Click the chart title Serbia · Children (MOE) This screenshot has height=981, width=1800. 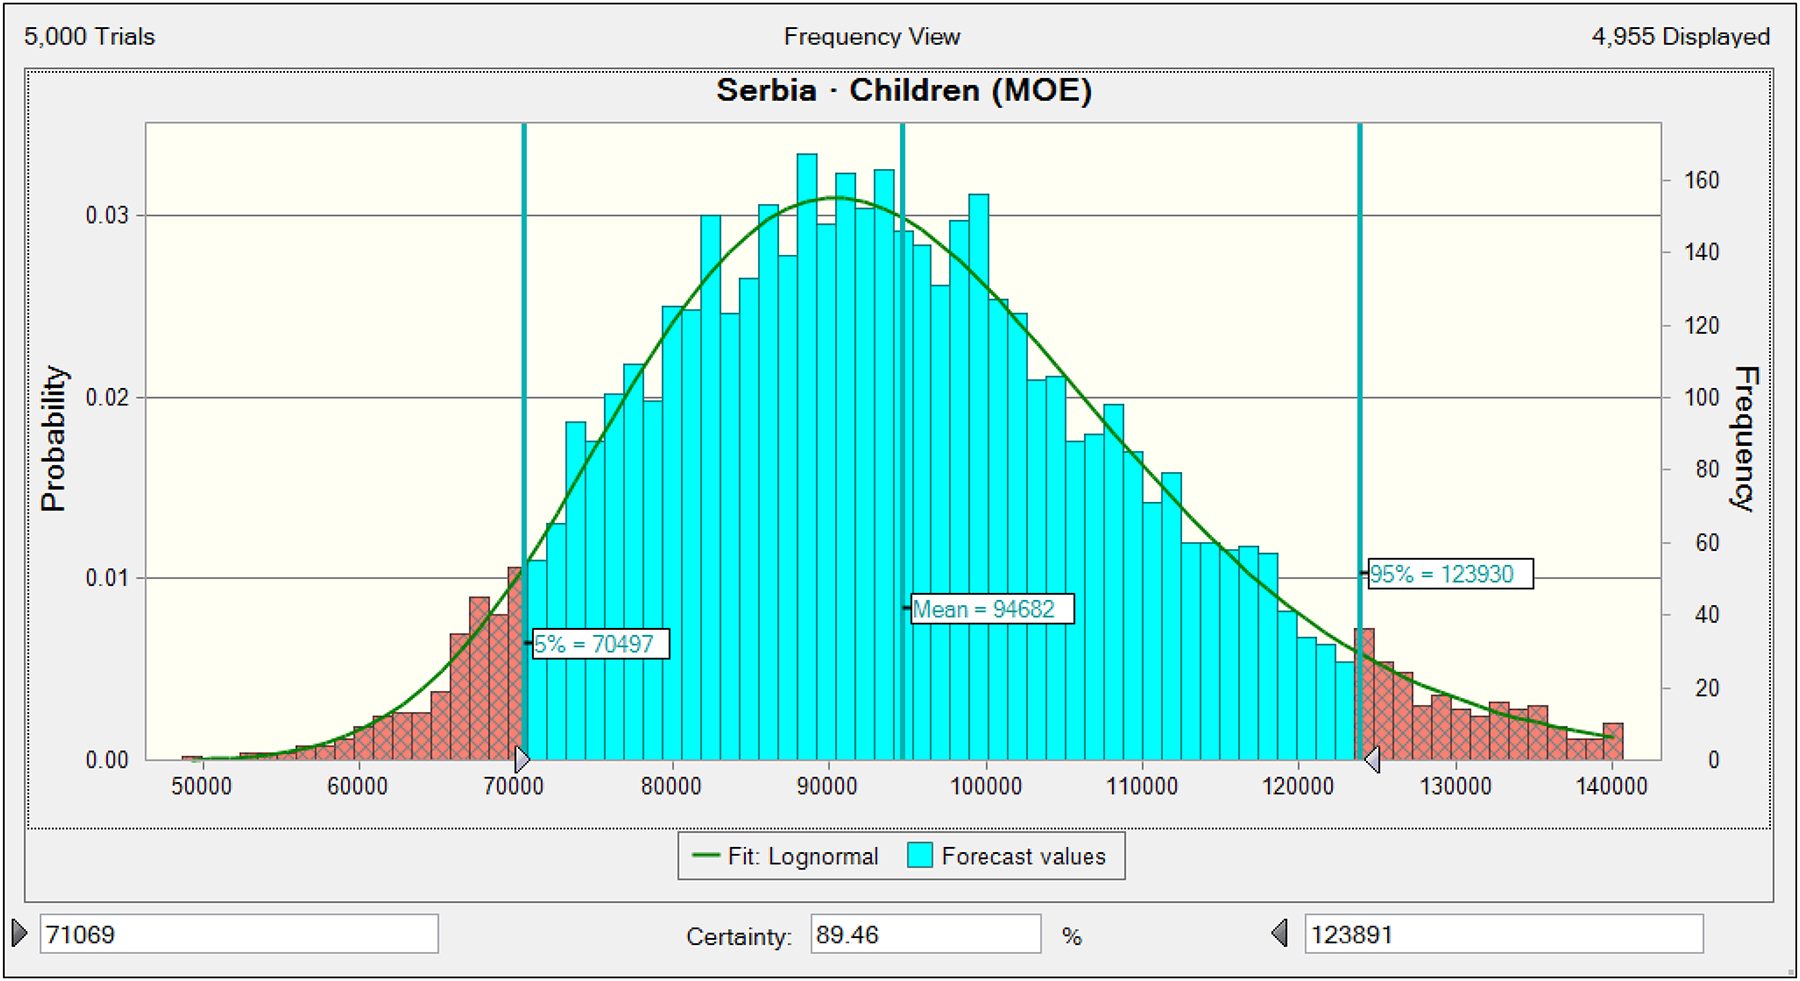click(x=904, y=91)
